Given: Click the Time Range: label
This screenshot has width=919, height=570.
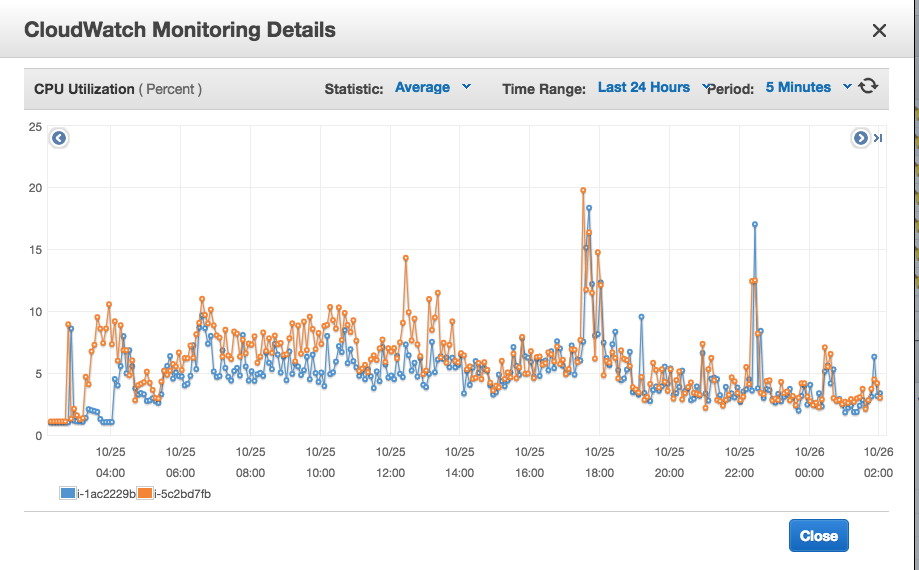Looking at the screenshot, I should (x=544, y=89).
